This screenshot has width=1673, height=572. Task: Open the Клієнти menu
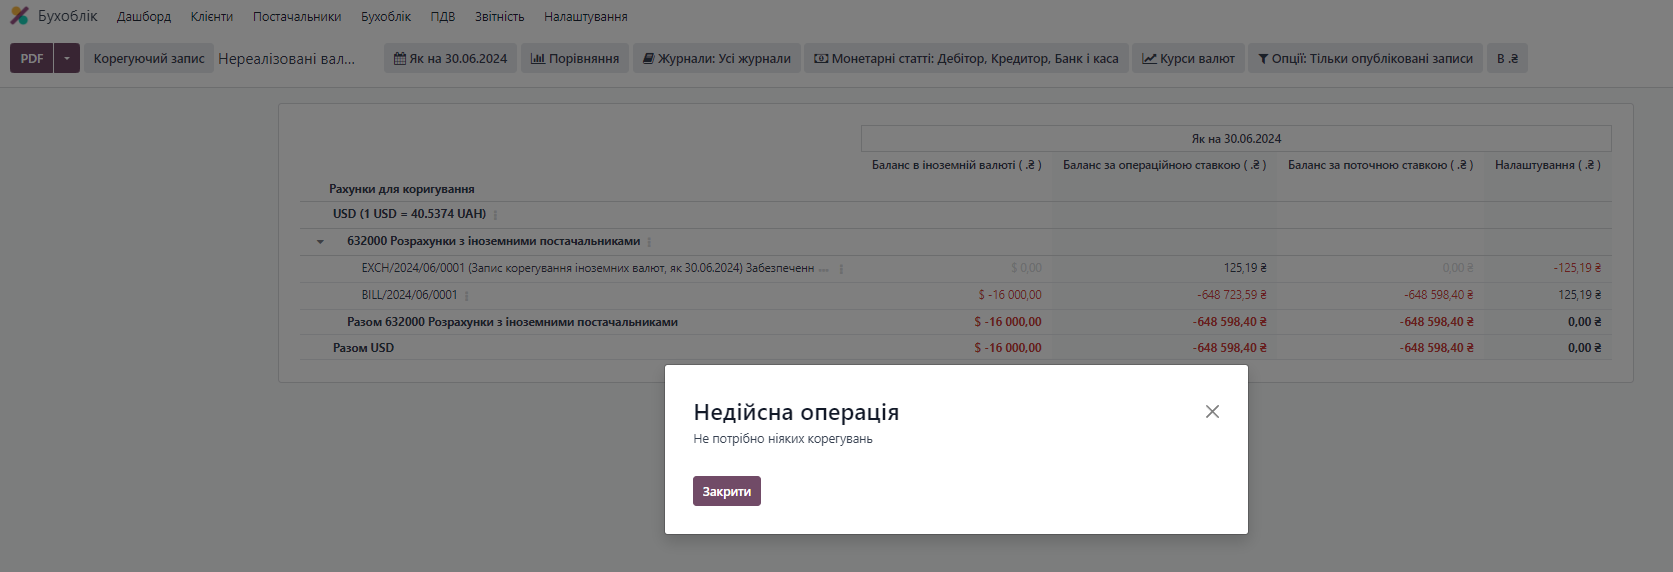tap(212, 17)
